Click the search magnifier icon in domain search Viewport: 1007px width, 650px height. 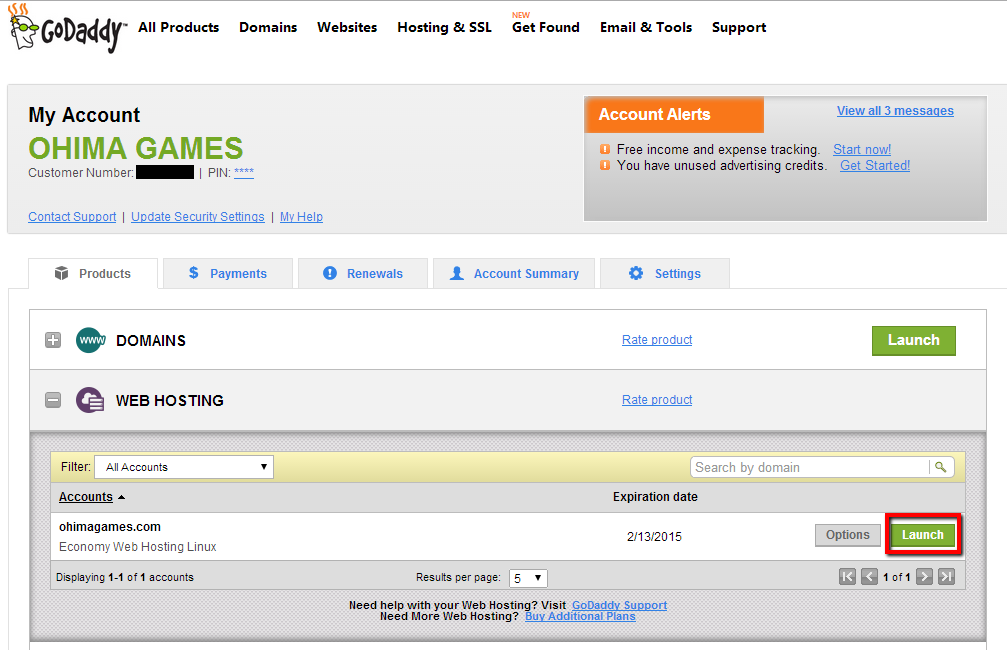point(941,467)
